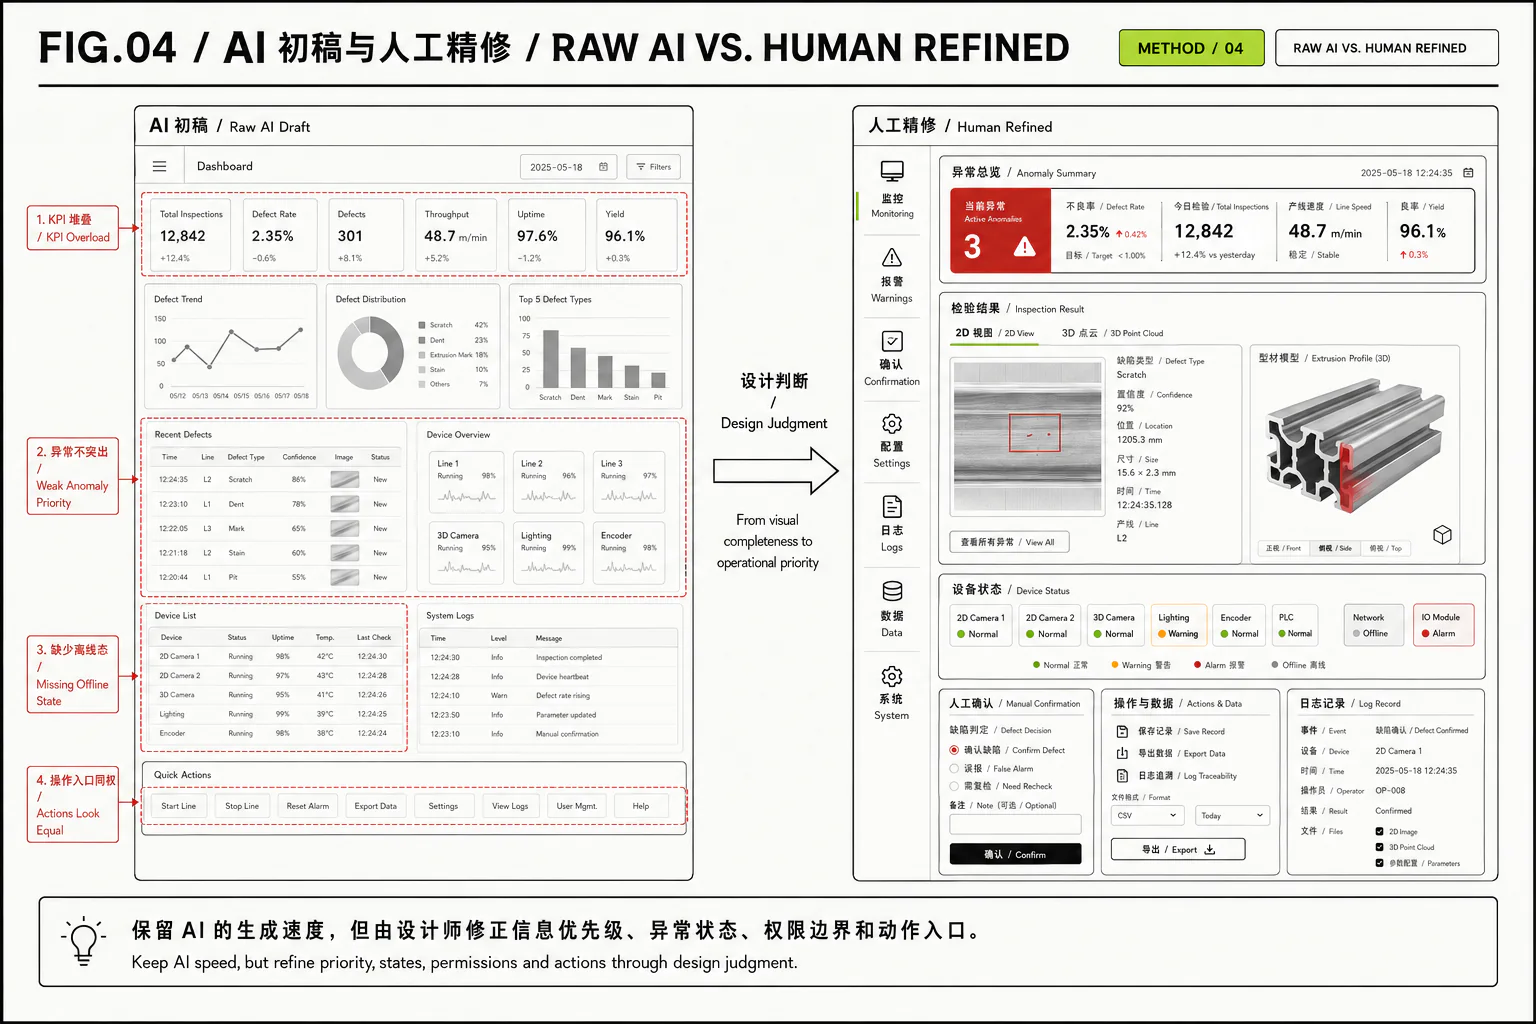This screenshot has height=1024, width=1536.
Task: Click the RAW AI VS. HUMAN REFINED tag
Action: [1386, 48]
